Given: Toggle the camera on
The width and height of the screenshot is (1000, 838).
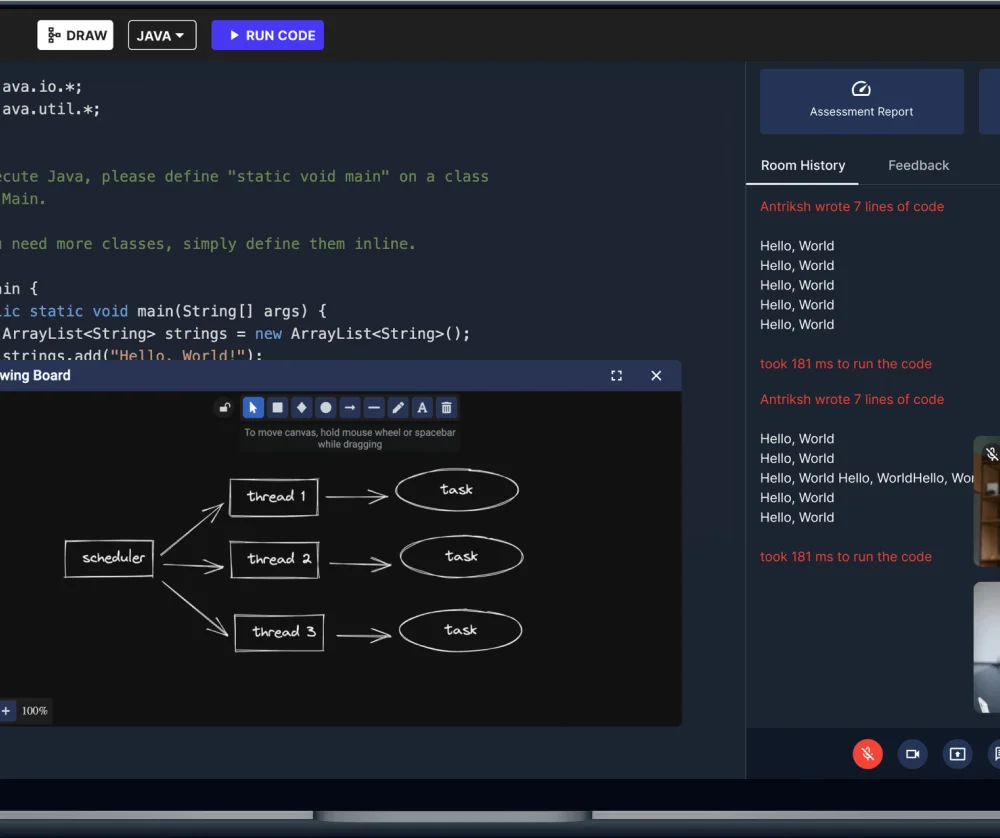Looking at the screenshot, I should tap(912, 753).
